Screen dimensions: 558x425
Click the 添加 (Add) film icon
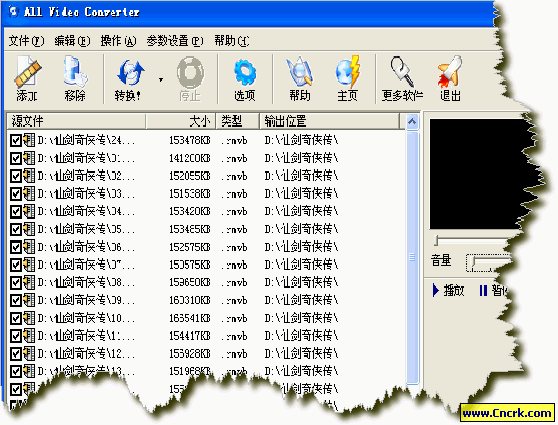click(27, 72)
